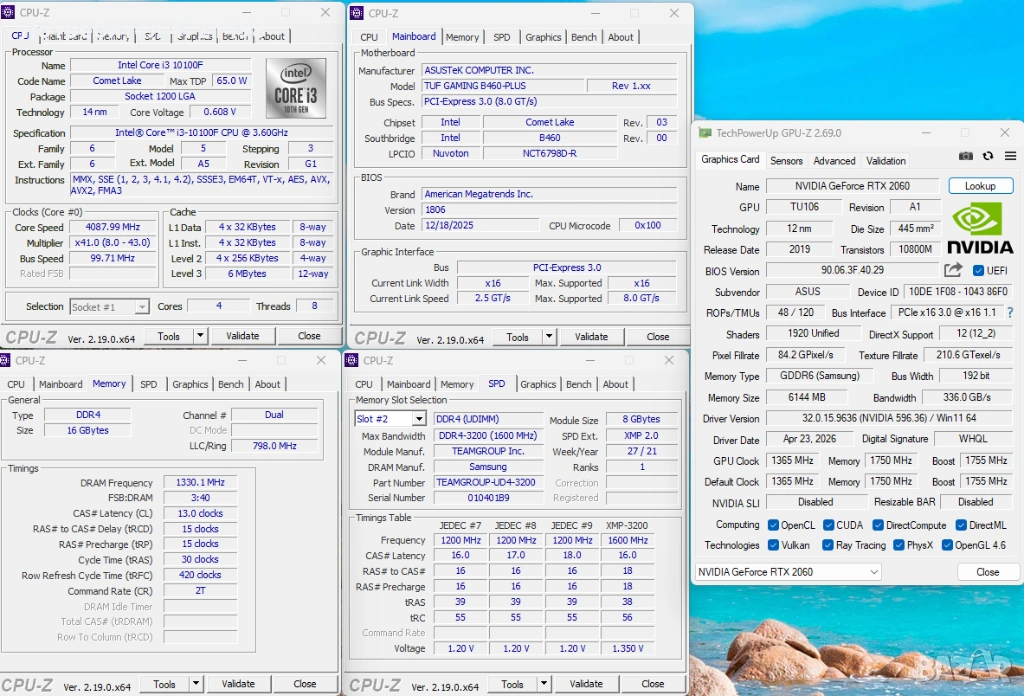Screen dimensions: 1024x696
Task: Expand the NVIDIA GeForce RTX 2060 selector
Action: click(x=788, y=572)
